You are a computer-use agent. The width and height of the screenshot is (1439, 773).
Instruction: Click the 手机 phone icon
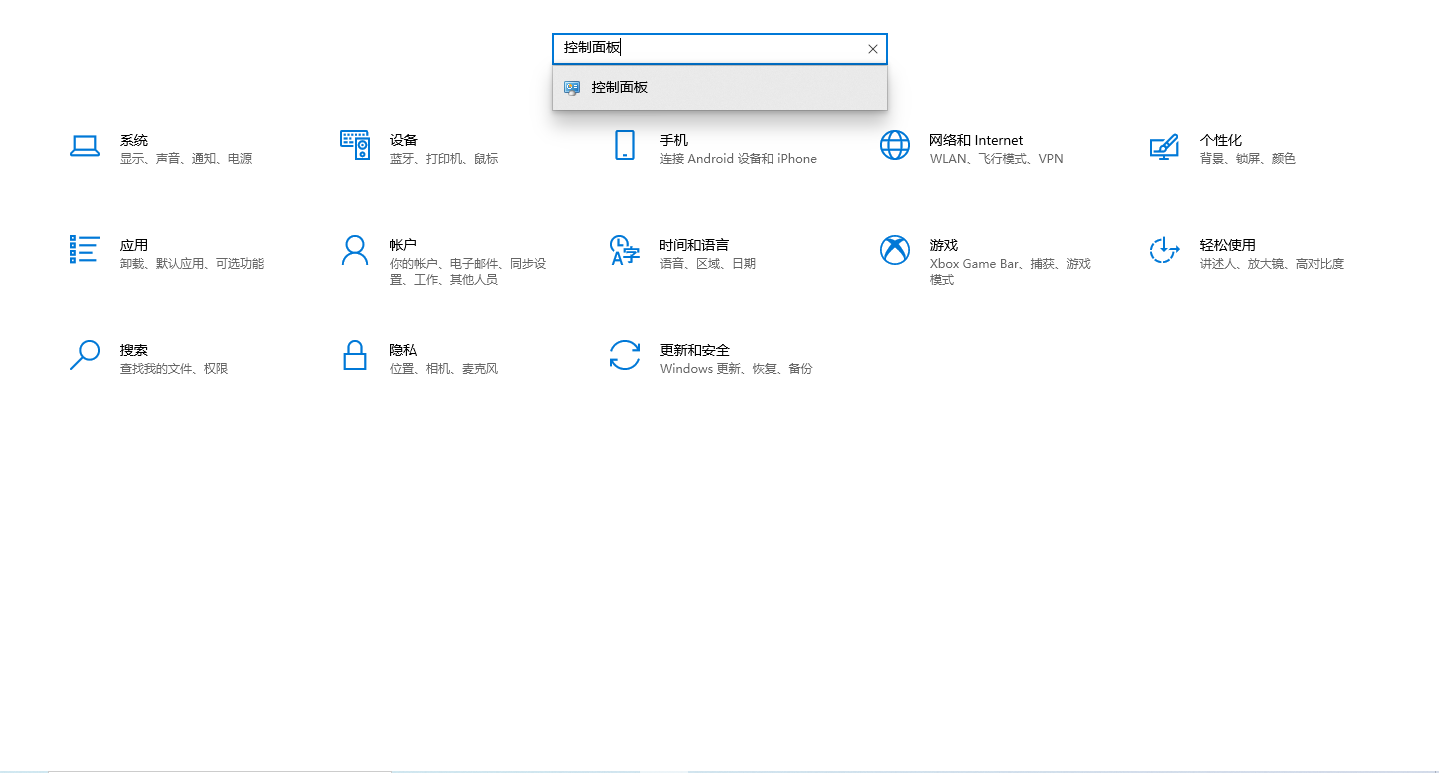click(x=625, y=145)
